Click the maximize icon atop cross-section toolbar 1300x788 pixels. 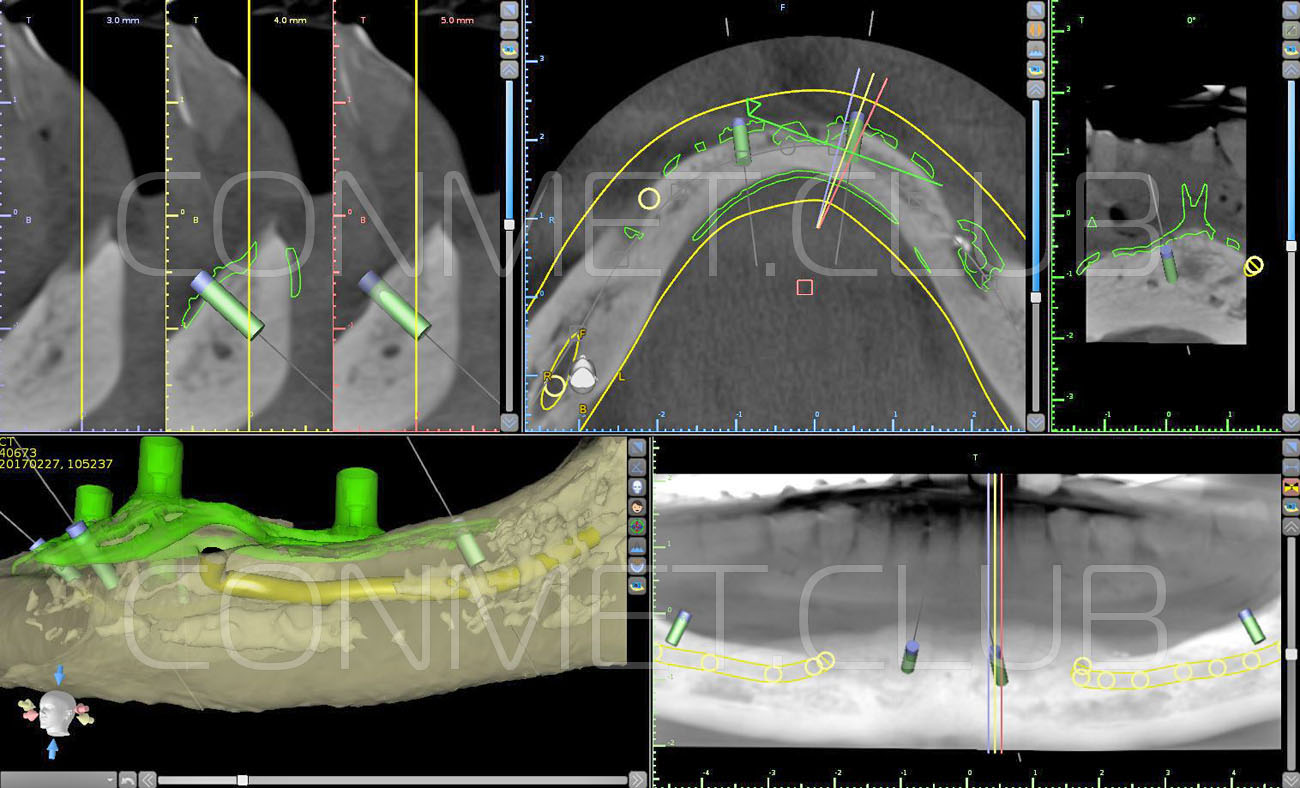[x=509, y=9]
